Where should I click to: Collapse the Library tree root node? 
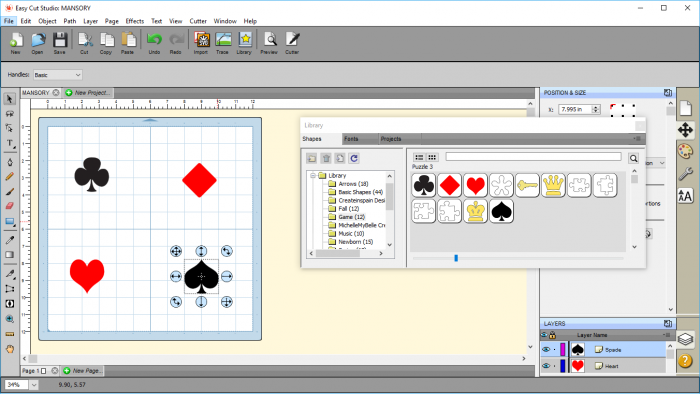point(313,175)
